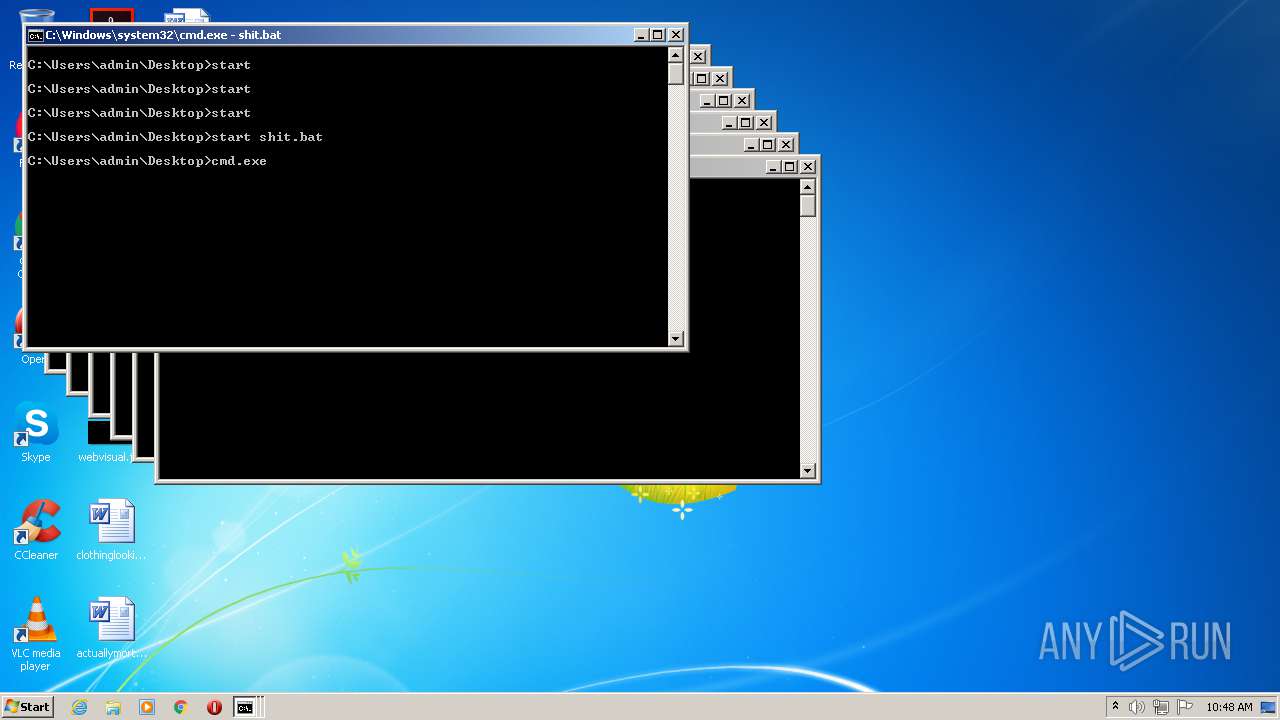Viewport: 1280px width, 720px height.
Task: Open the Skype desktop shortcut
Action: pyautogui.click(x=36, y=433)
